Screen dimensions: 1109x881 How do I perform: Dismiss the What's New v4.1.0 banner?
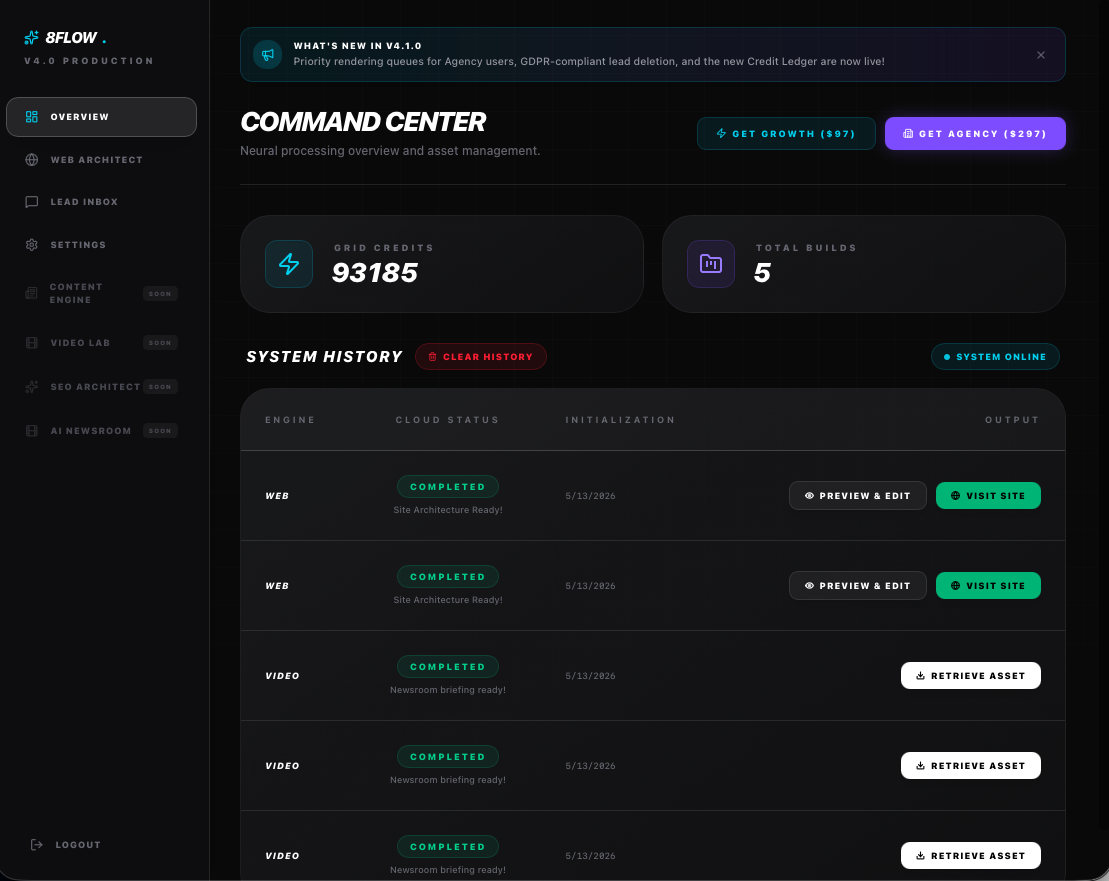[1041, 55]
